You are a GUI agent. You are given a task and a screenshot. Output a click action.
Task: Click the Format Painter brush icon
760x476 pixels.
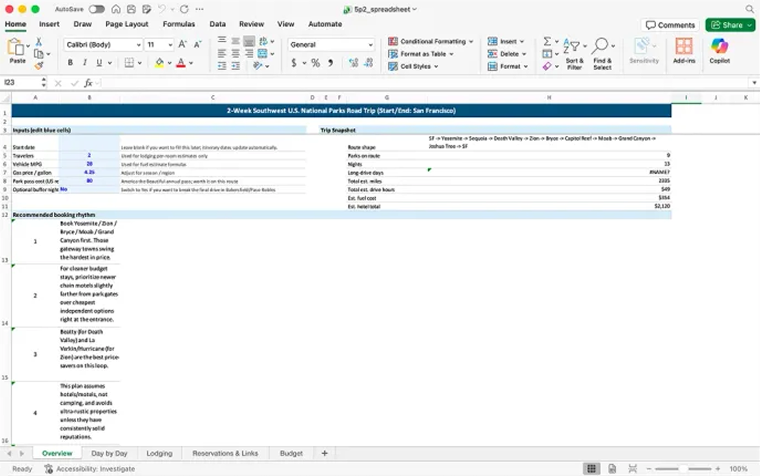pos(39,66)
